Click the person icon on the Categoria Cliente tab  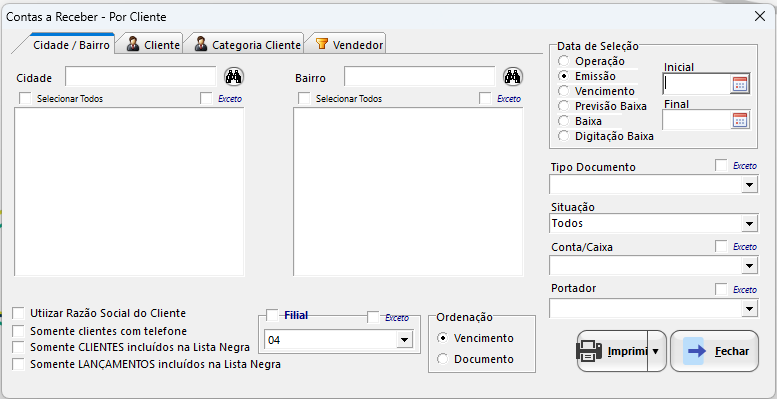click(x=201, y=44)
